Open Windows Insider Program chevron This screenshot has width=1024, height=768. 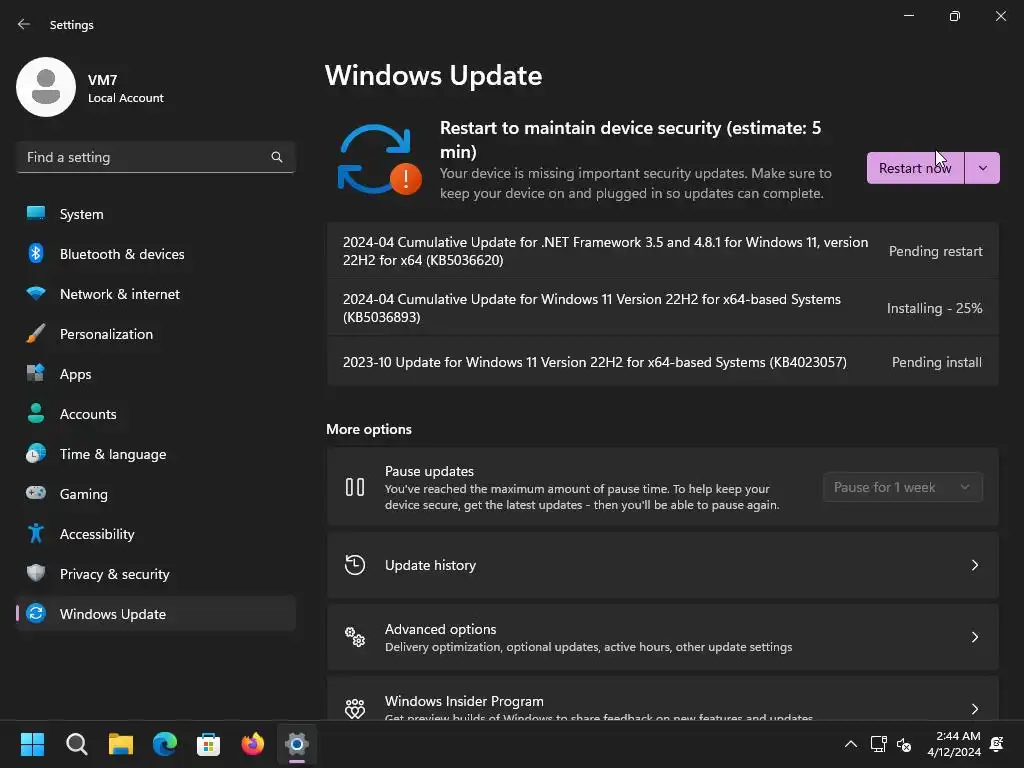coord(974,709)
